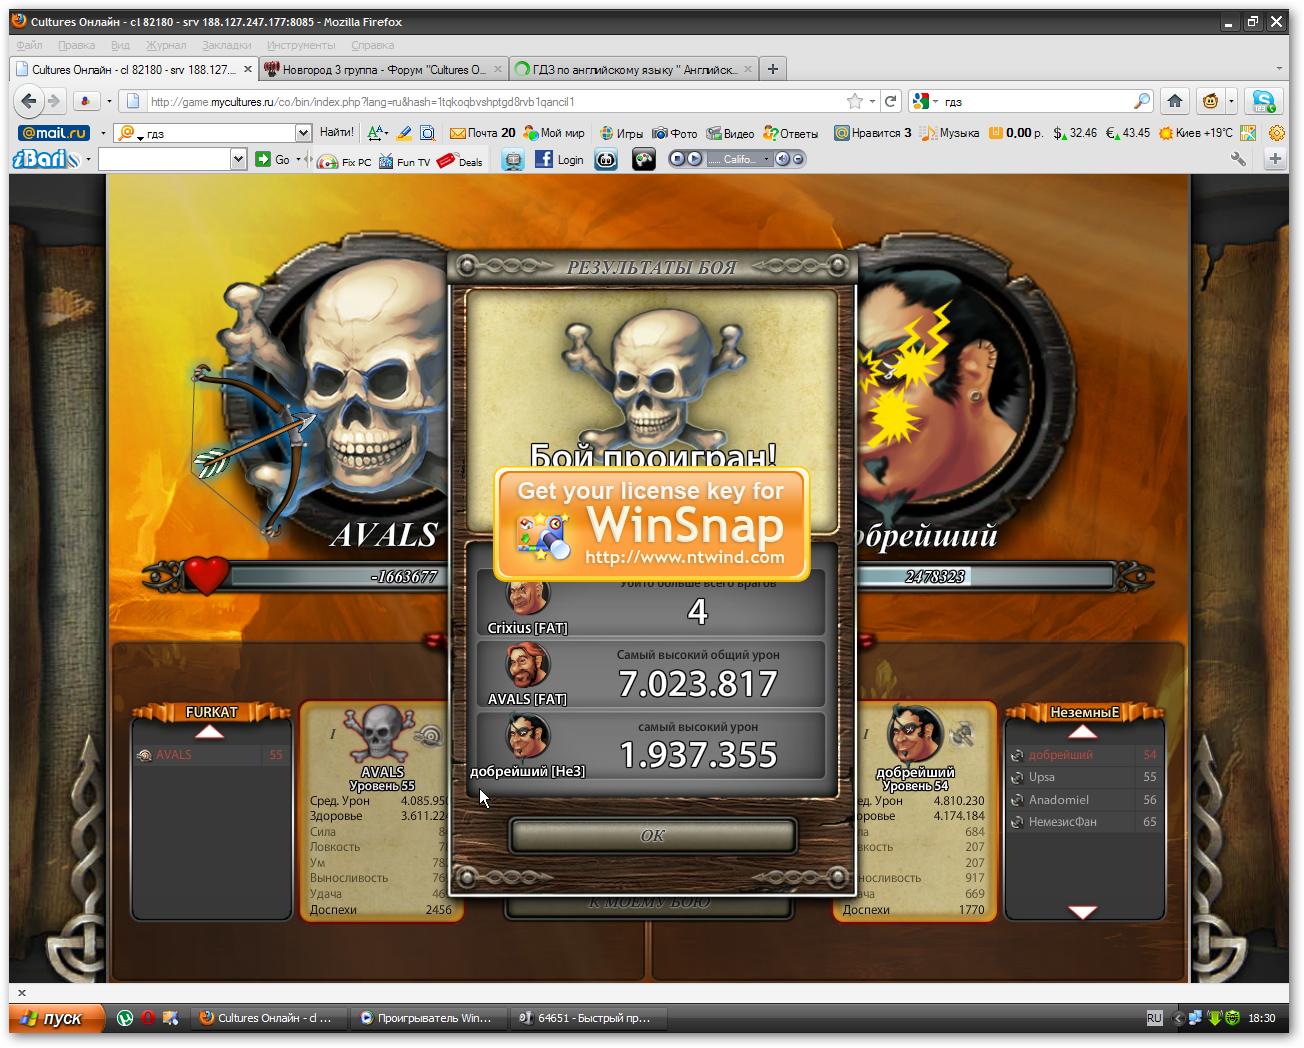
Task: Open Фото in Mail.ru toolbar
Action: (x=675, y=133)
